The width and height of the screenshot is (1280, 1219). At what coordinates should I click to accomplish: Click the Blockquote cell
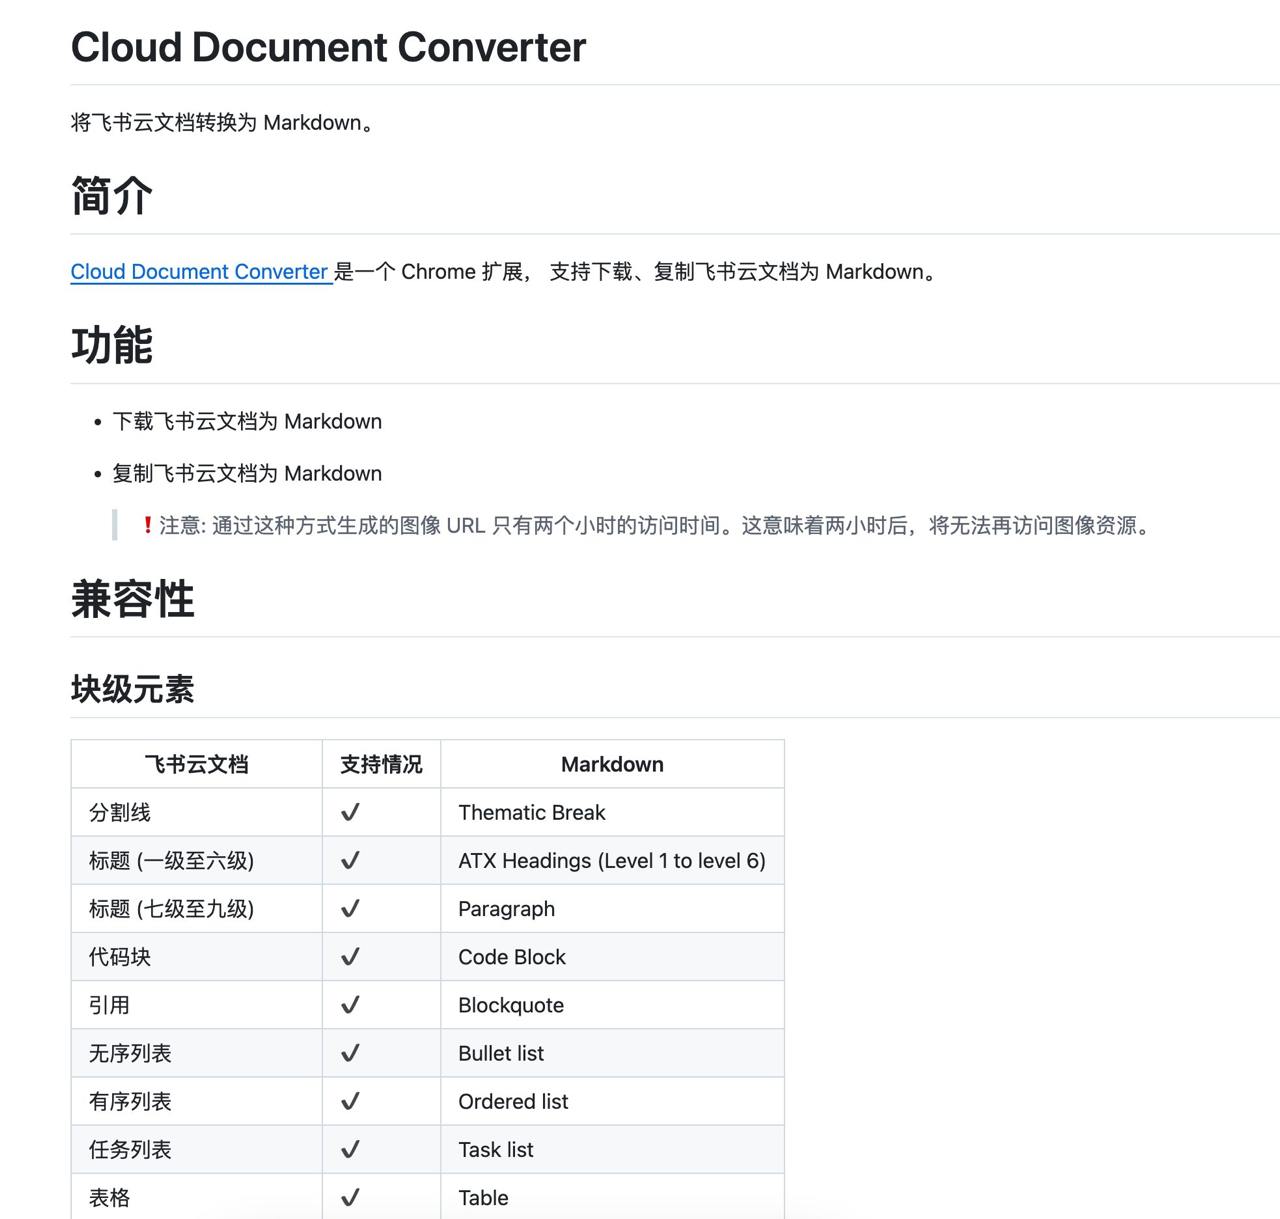point(612,1004)
